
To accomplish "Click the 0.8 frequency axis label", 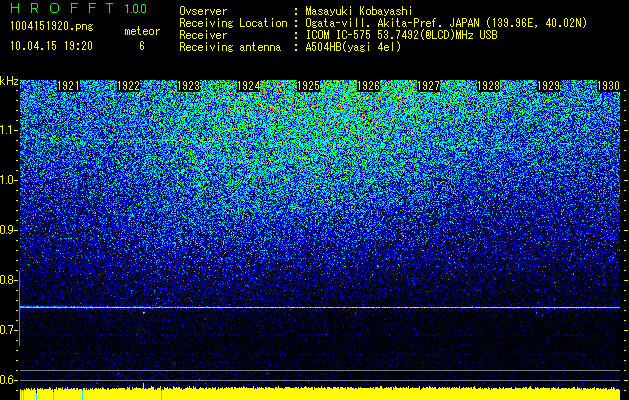I will pos(8,280).
